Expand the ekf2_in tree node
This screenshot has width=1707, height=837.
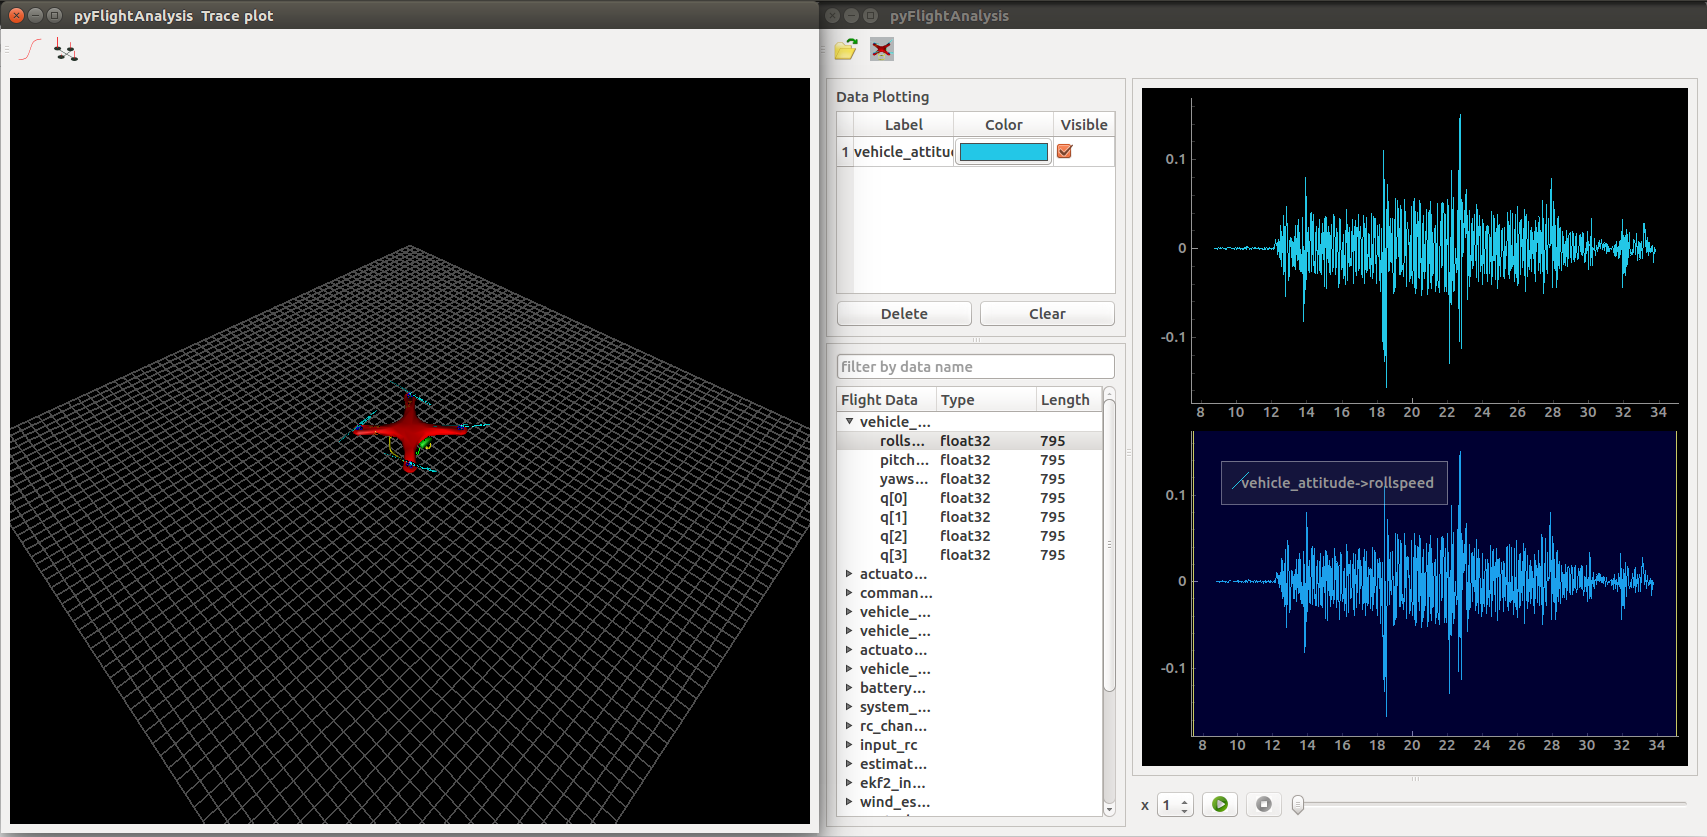(849, 783)
